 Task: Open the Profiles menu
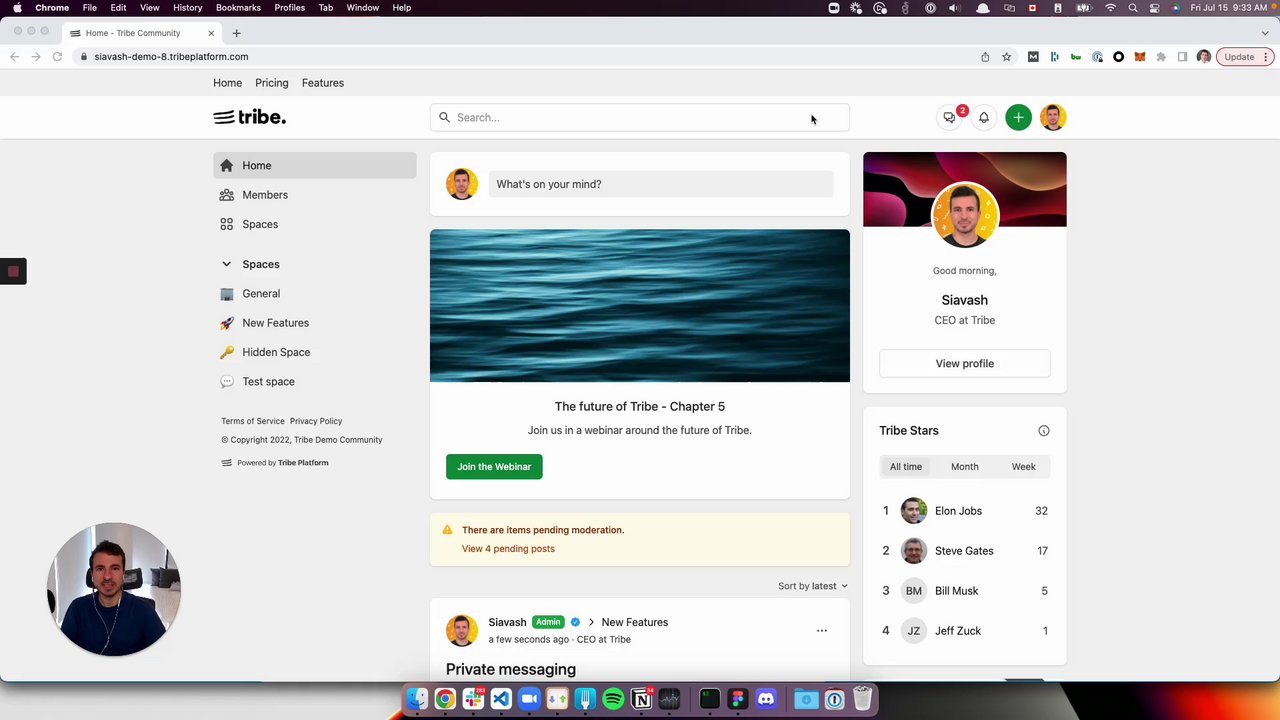click(x=290, y=8)
